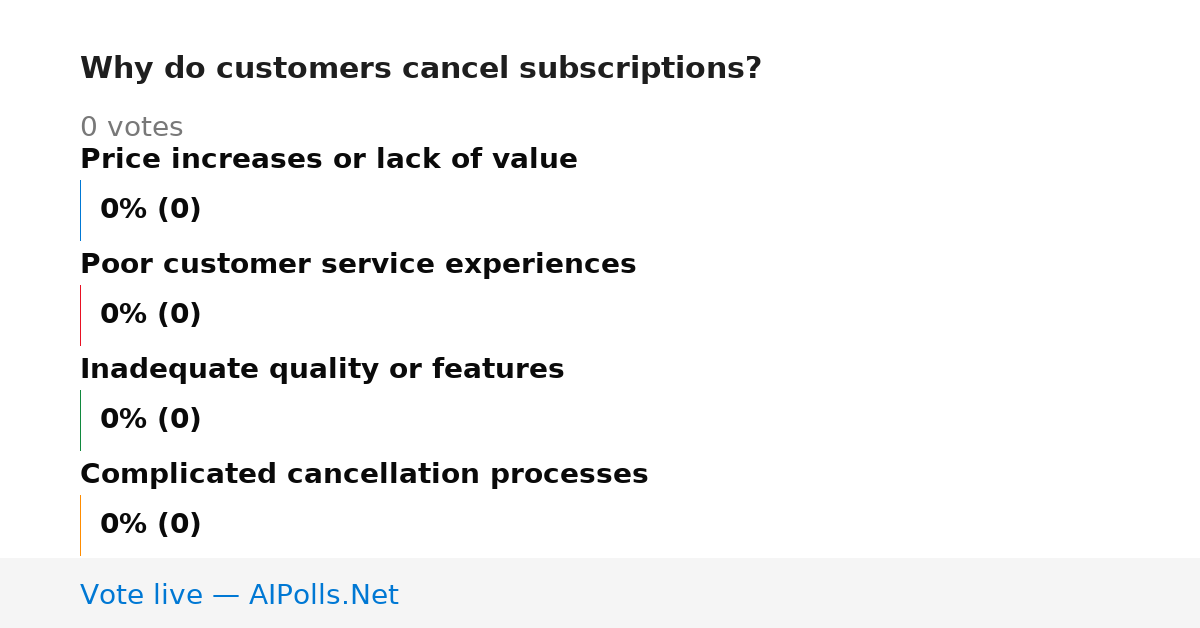Screen dimensions: 1200x628
Task: Click the orange bar for Complicated cancellation
Action: point(80,525)
